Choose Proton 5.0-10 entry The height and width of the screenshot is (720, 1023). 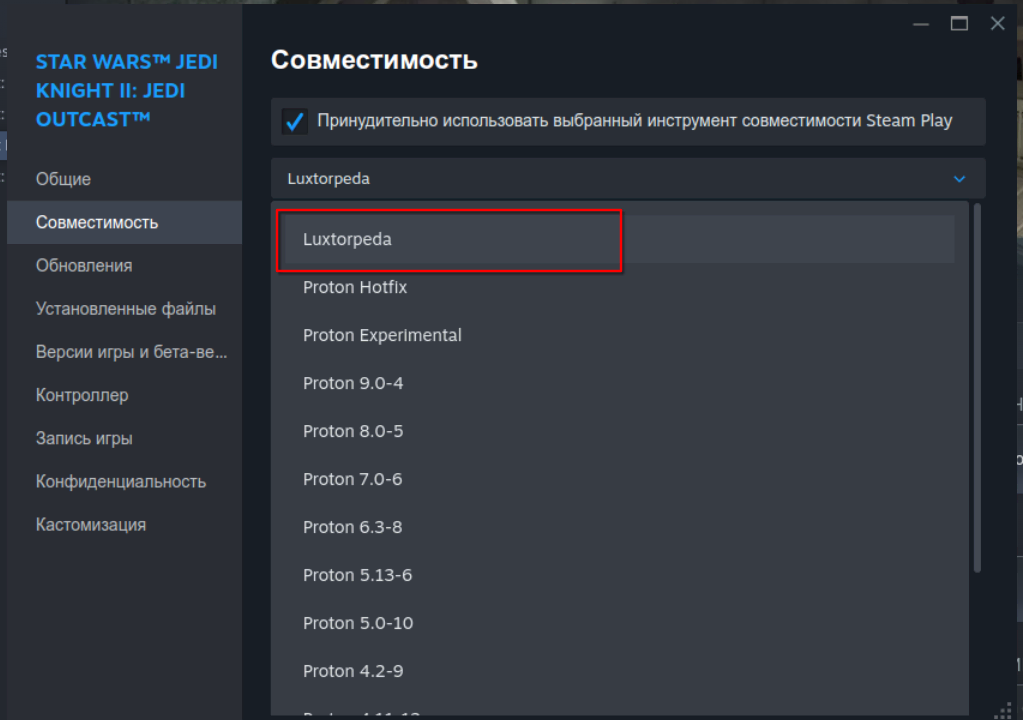click(358, 624)
